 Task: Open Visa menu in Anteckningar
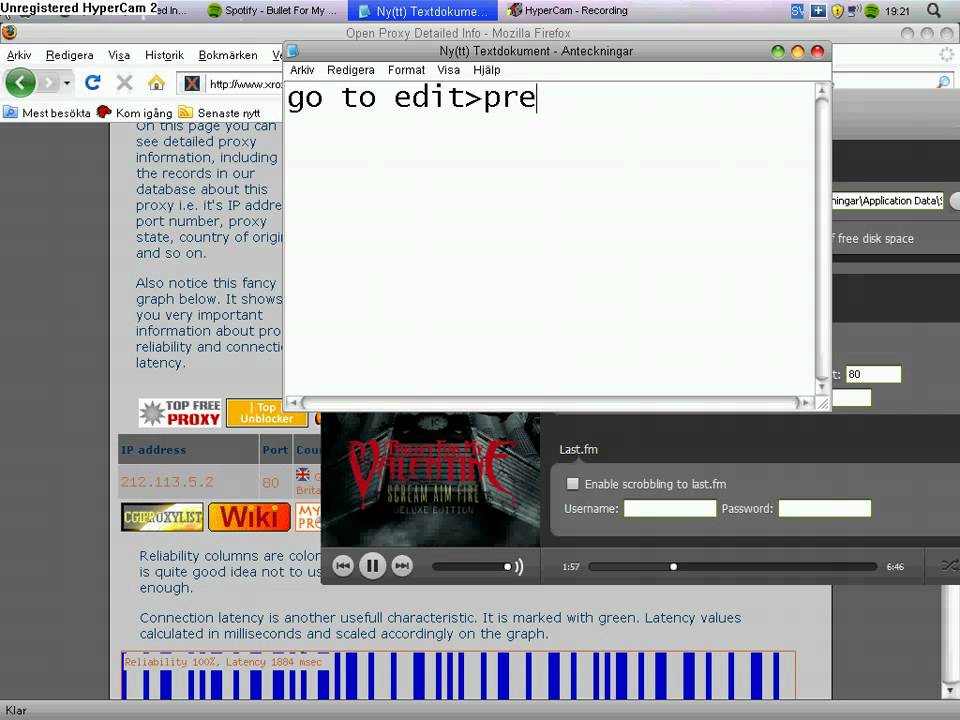(448, 70)
